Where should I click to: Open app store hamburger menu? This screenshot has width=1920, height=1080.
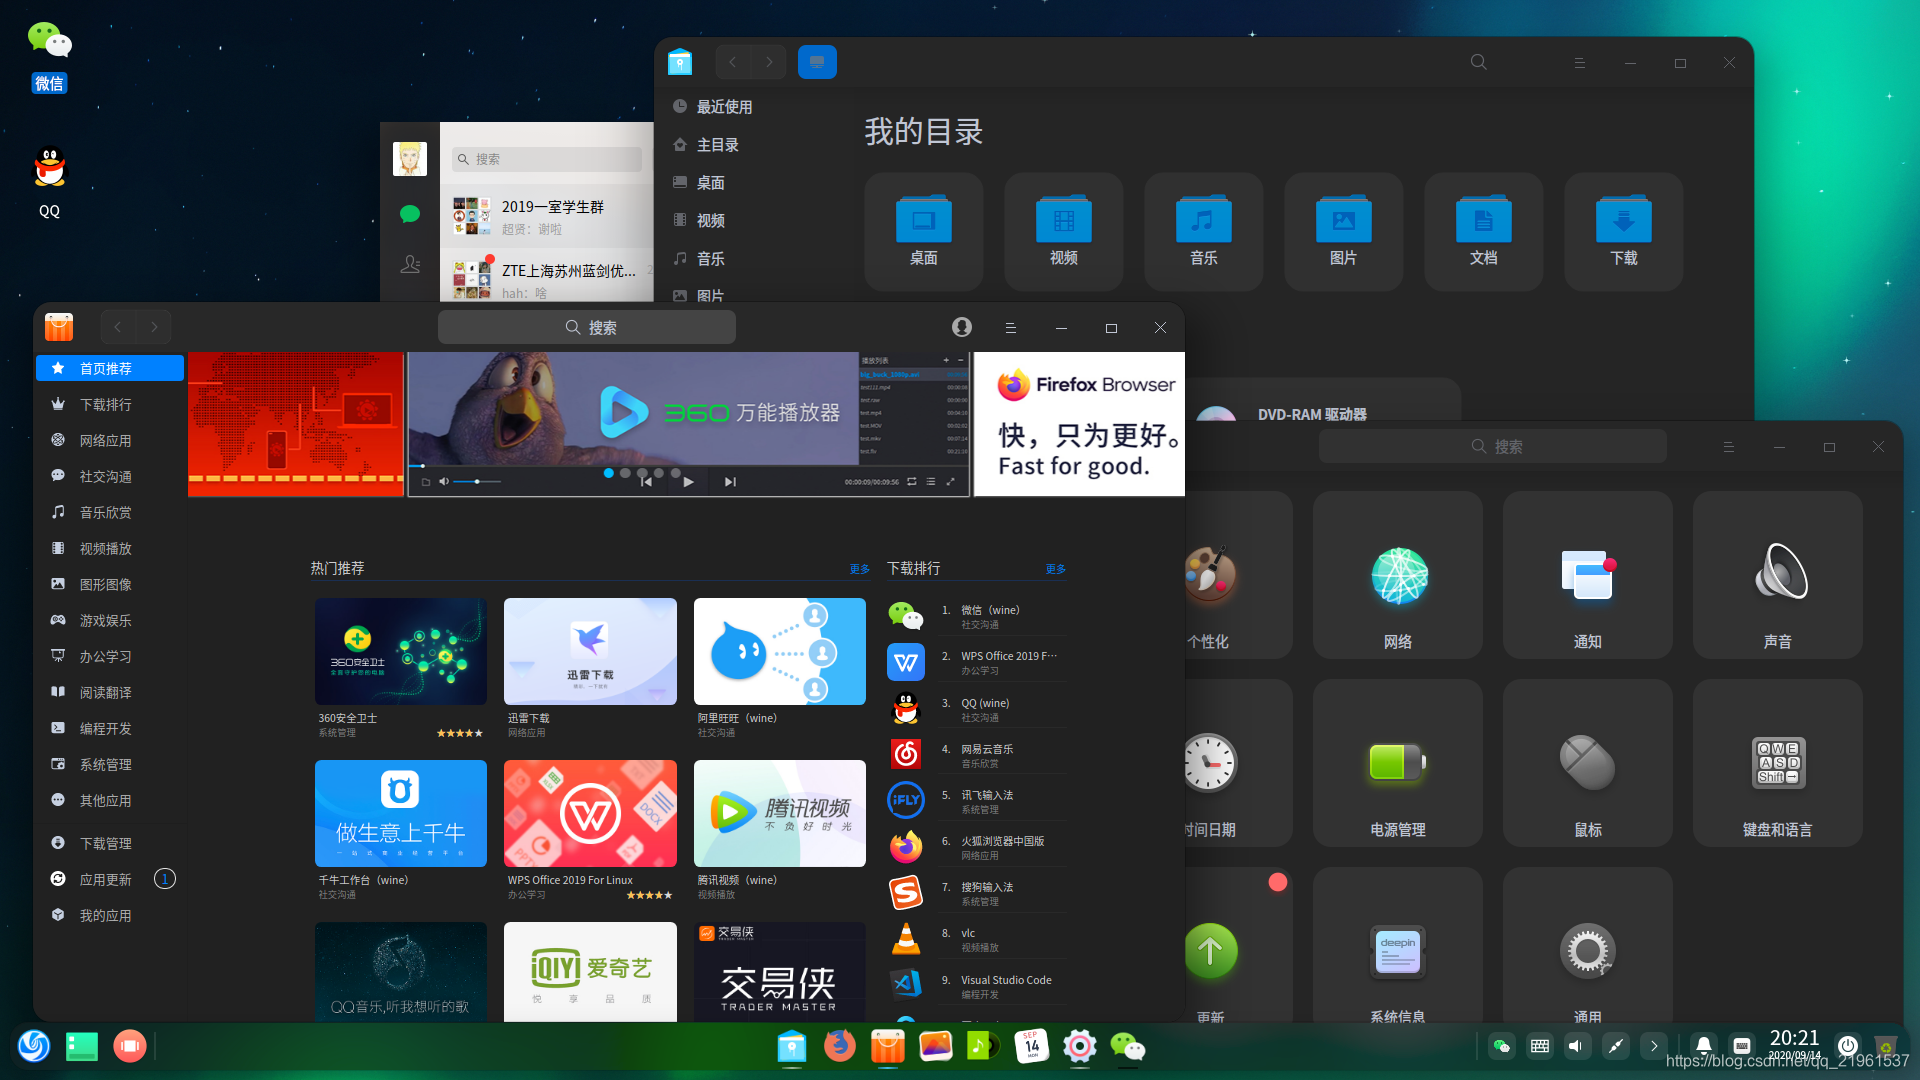(1010, 327)
